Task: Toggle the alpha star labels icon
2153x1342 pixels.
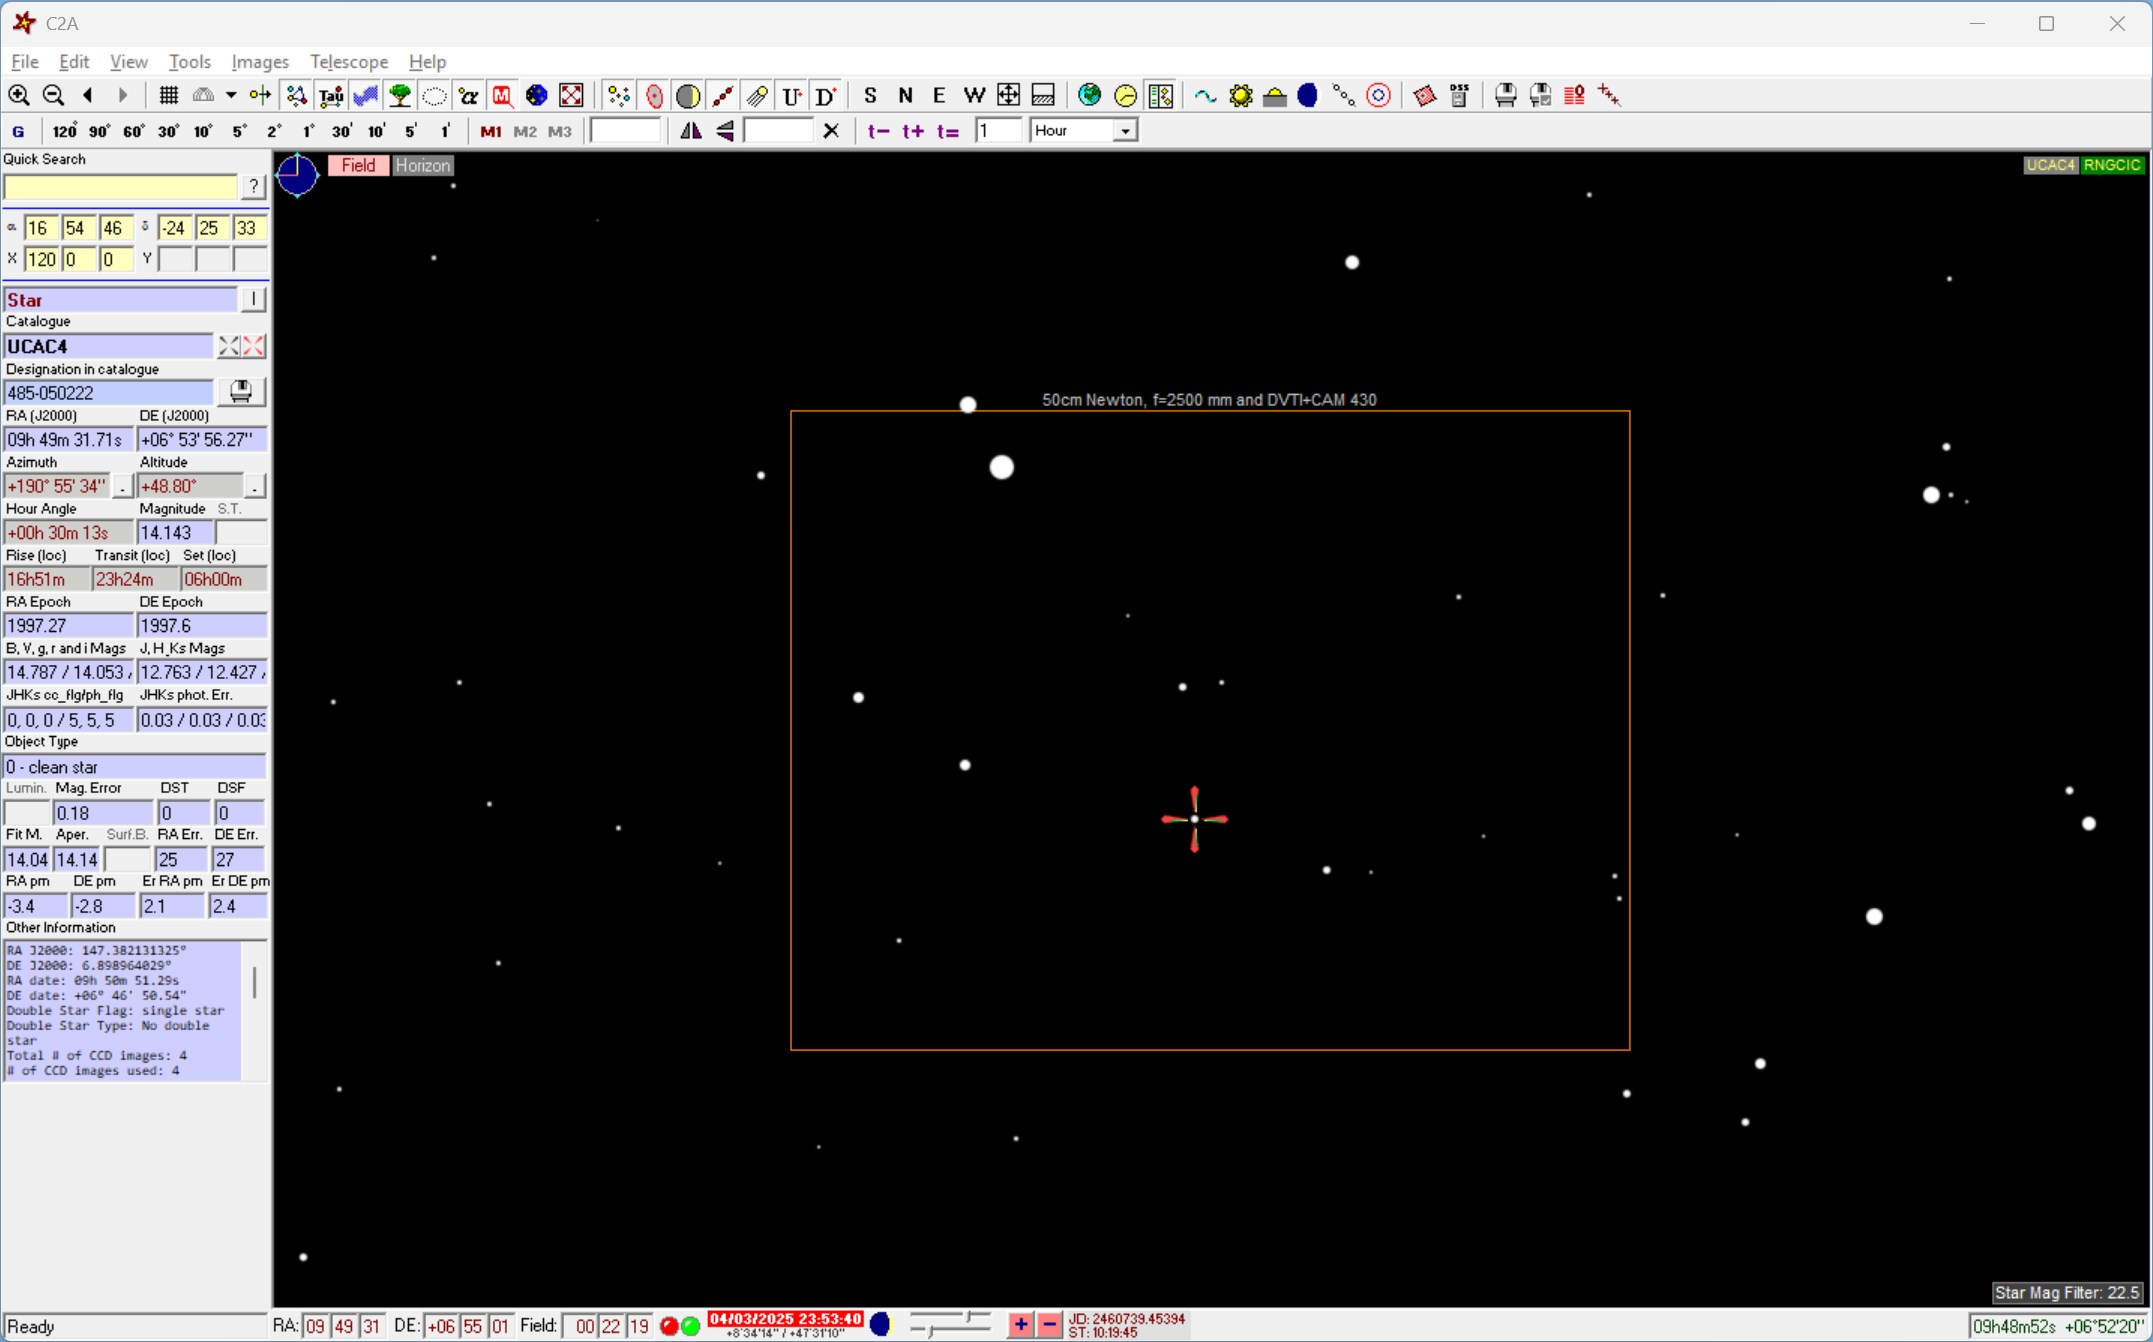Action: 468,95
